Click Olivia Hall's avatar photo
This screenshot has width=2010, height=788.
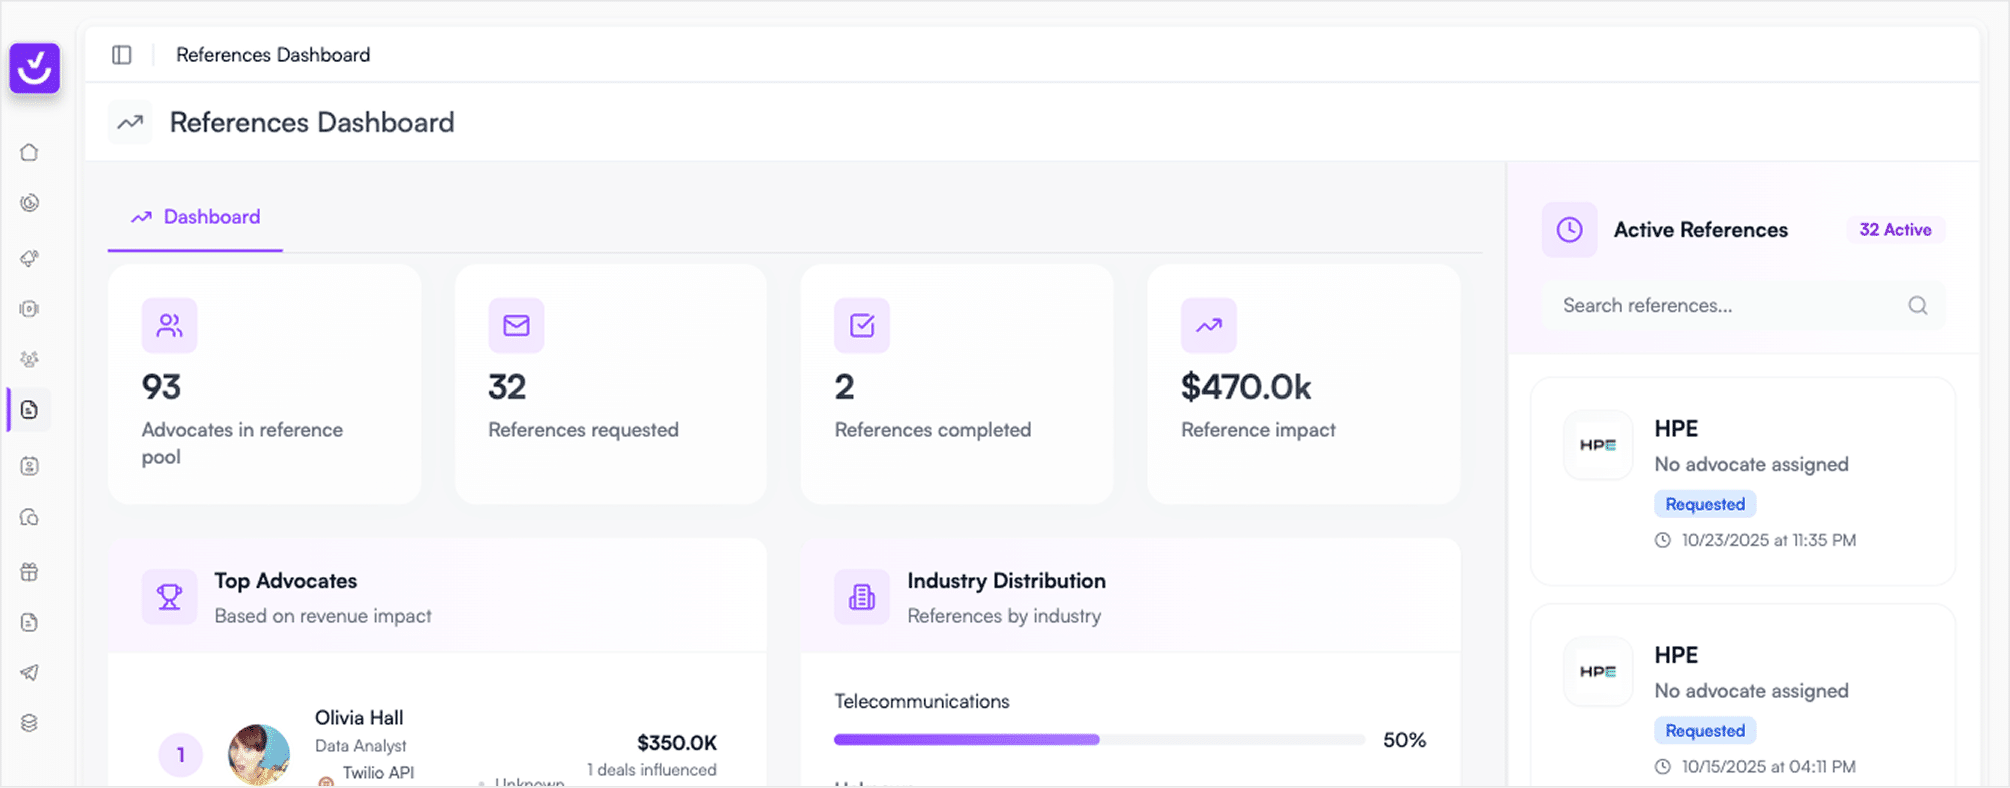pyautogui.click(x=259, y=754)
